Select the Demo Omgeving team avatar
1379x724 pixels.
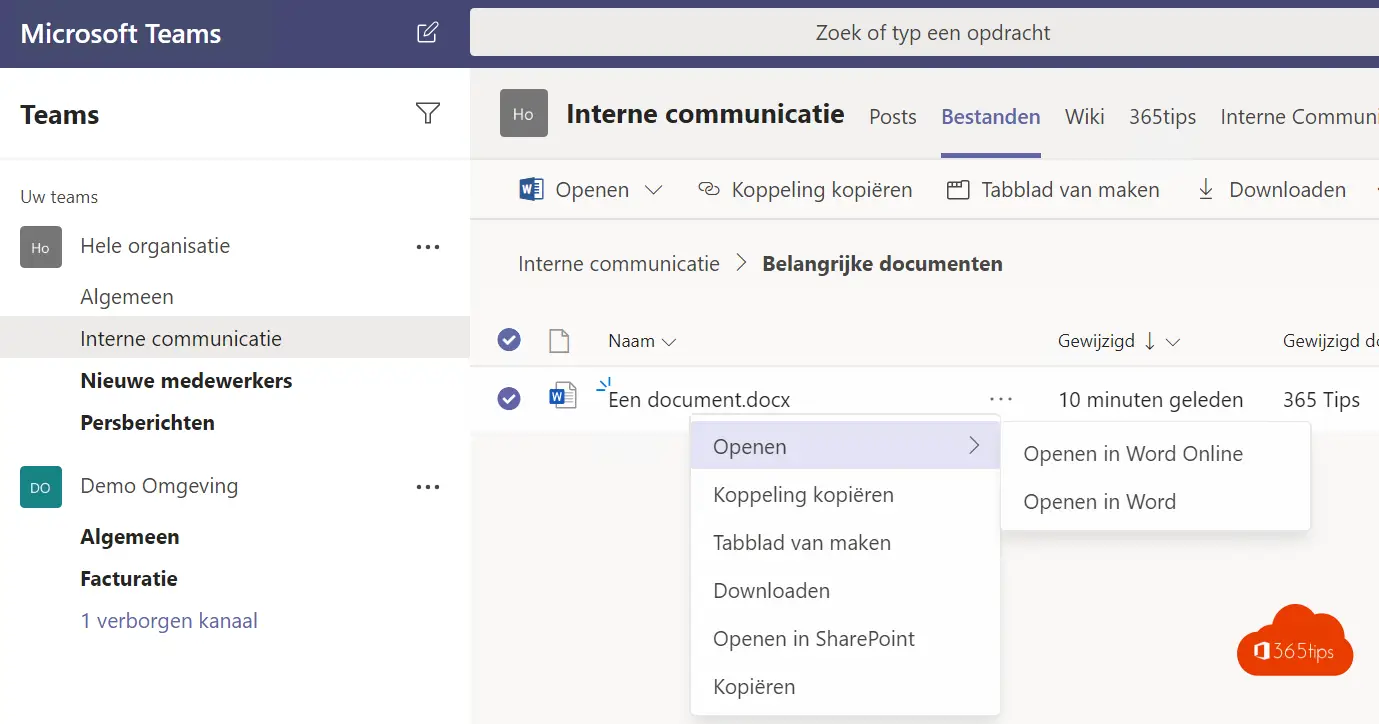(41, 487)
